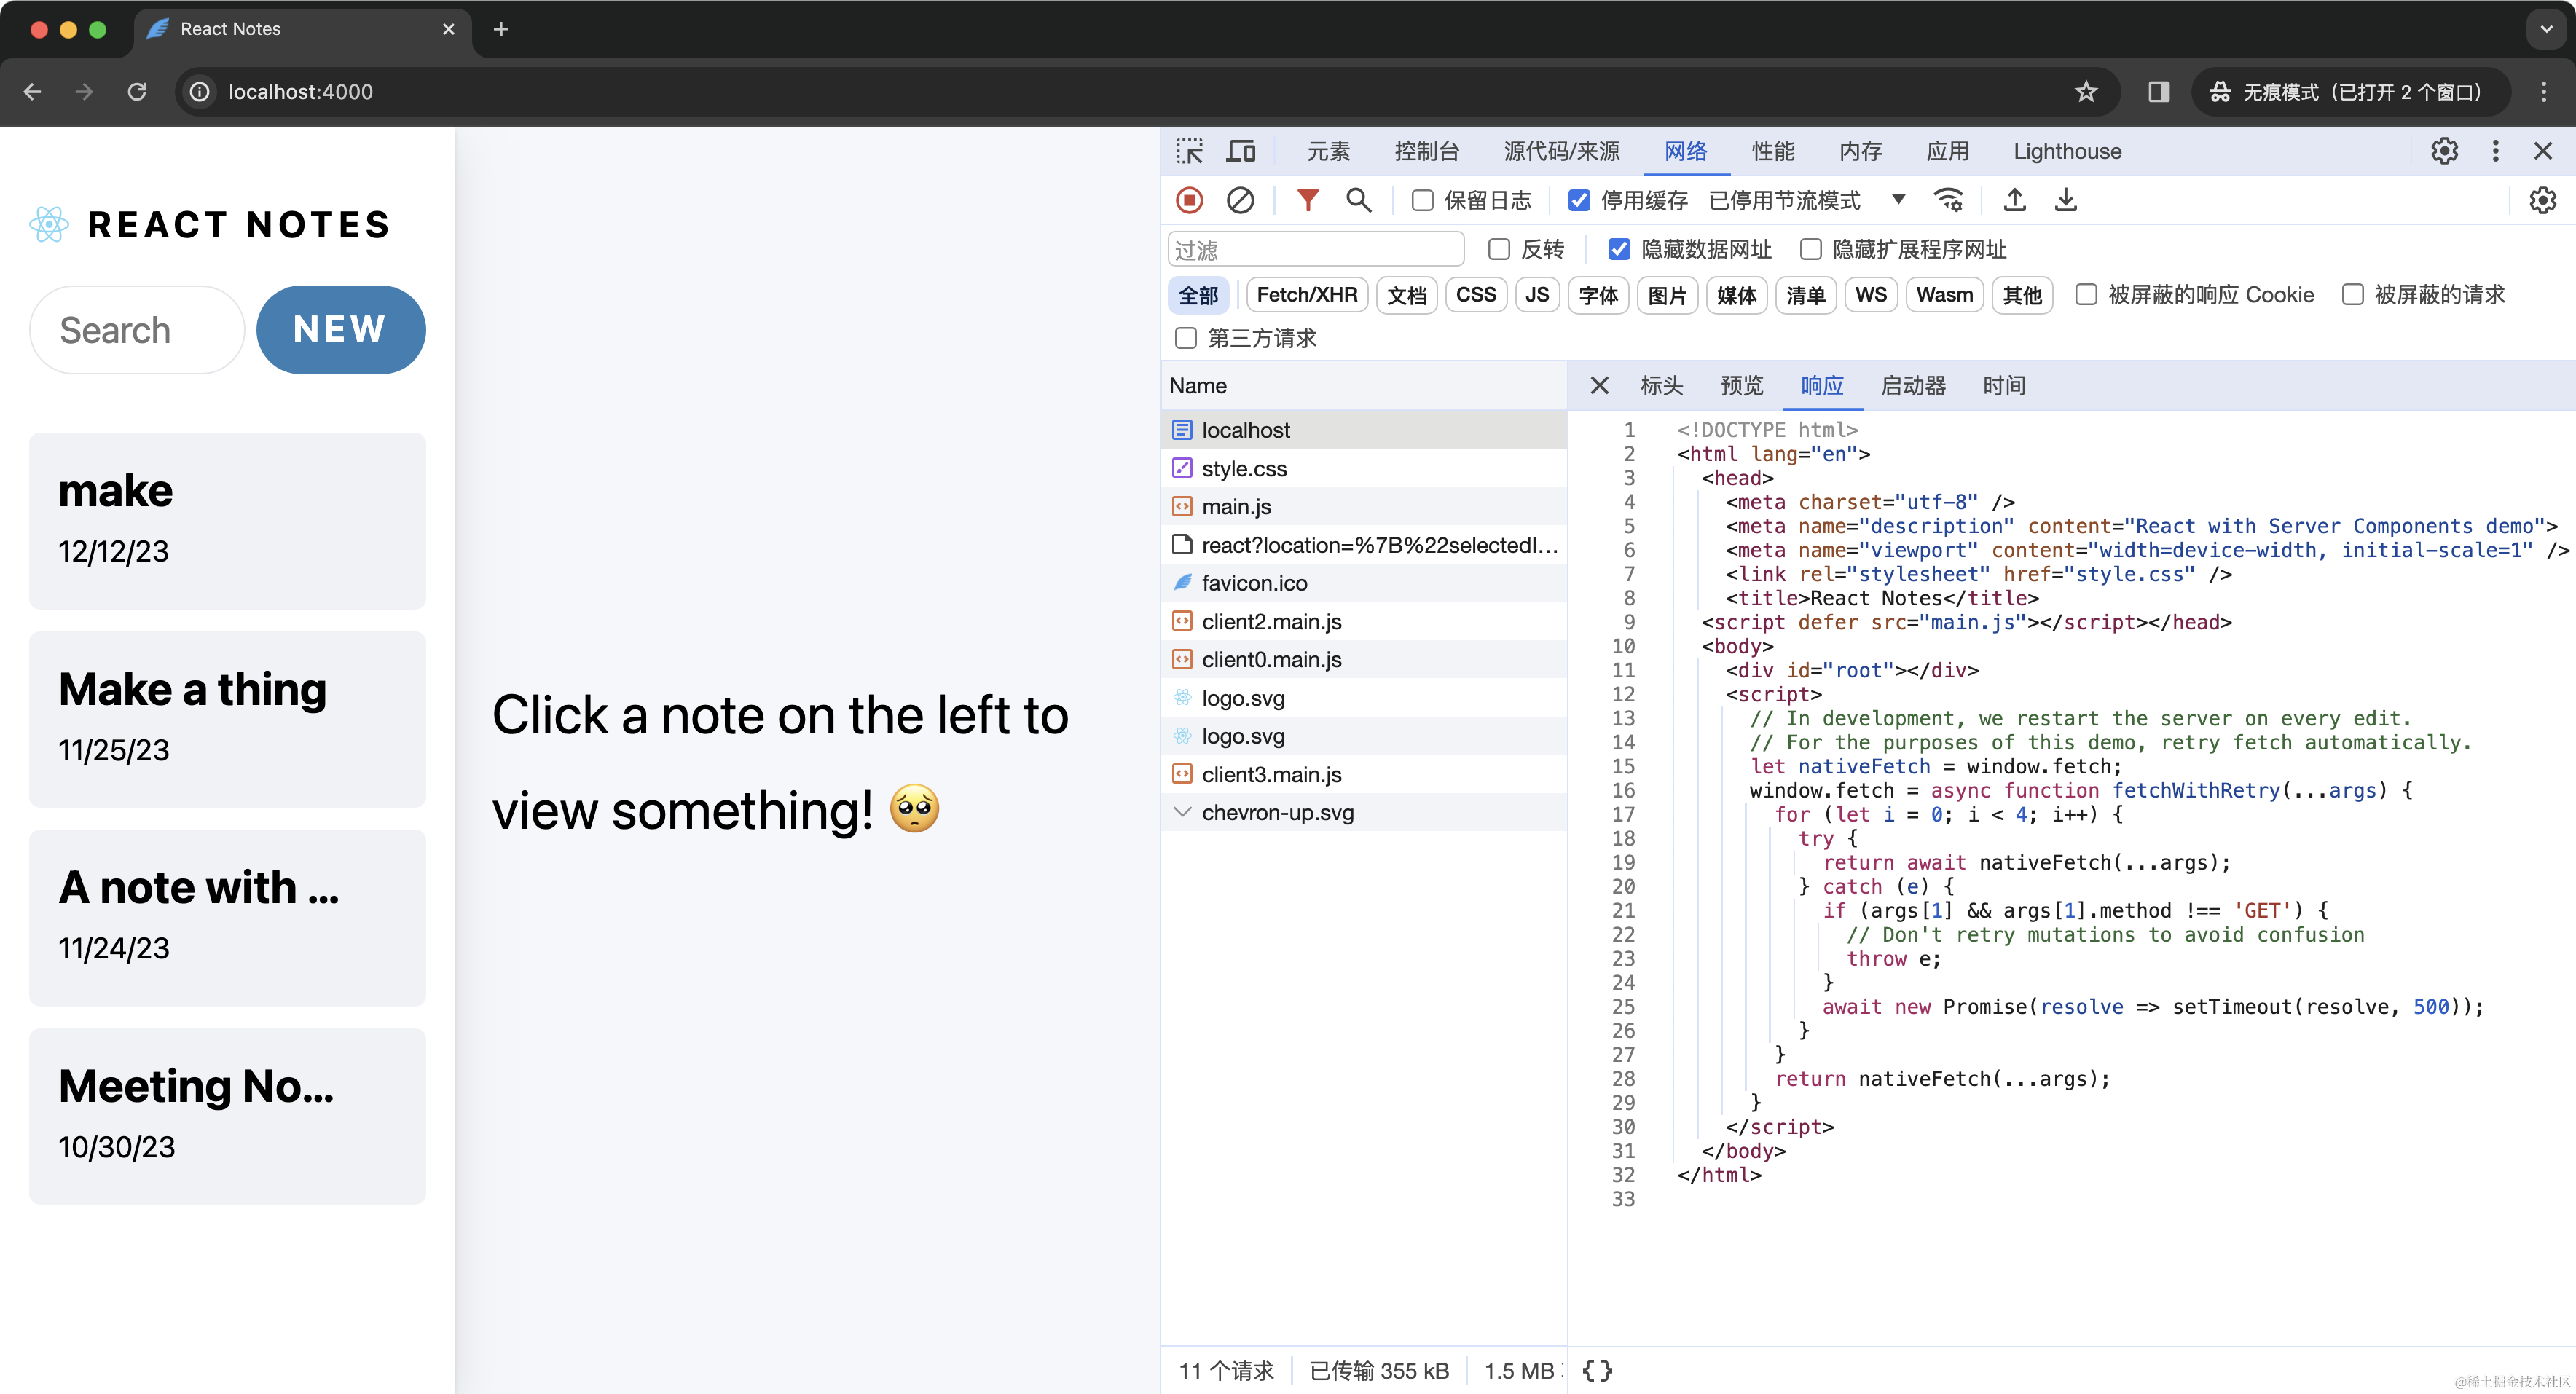Open DevTools three-dot customize menu
Image resolution: width=2576 pixels, height=1394 pixels.
tap(2495, 151)
